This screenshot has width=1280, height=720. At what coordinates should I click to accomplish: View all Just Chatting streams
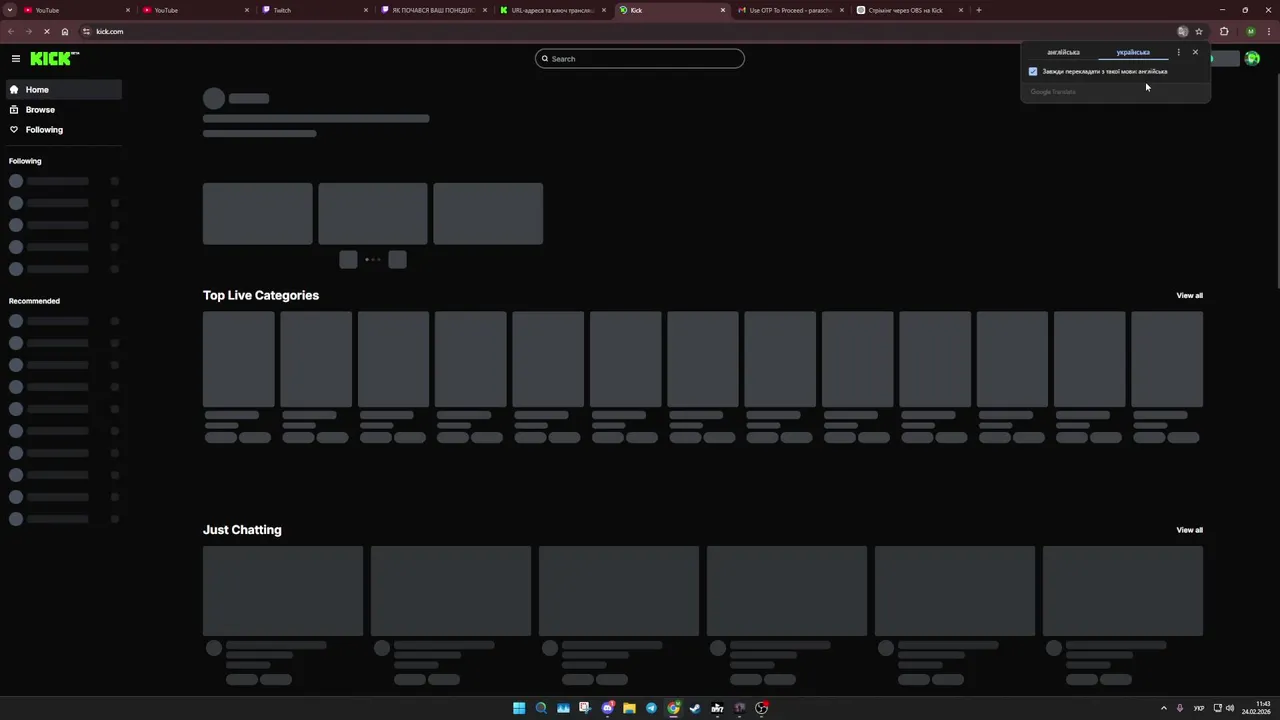[x=1189, y=530]
